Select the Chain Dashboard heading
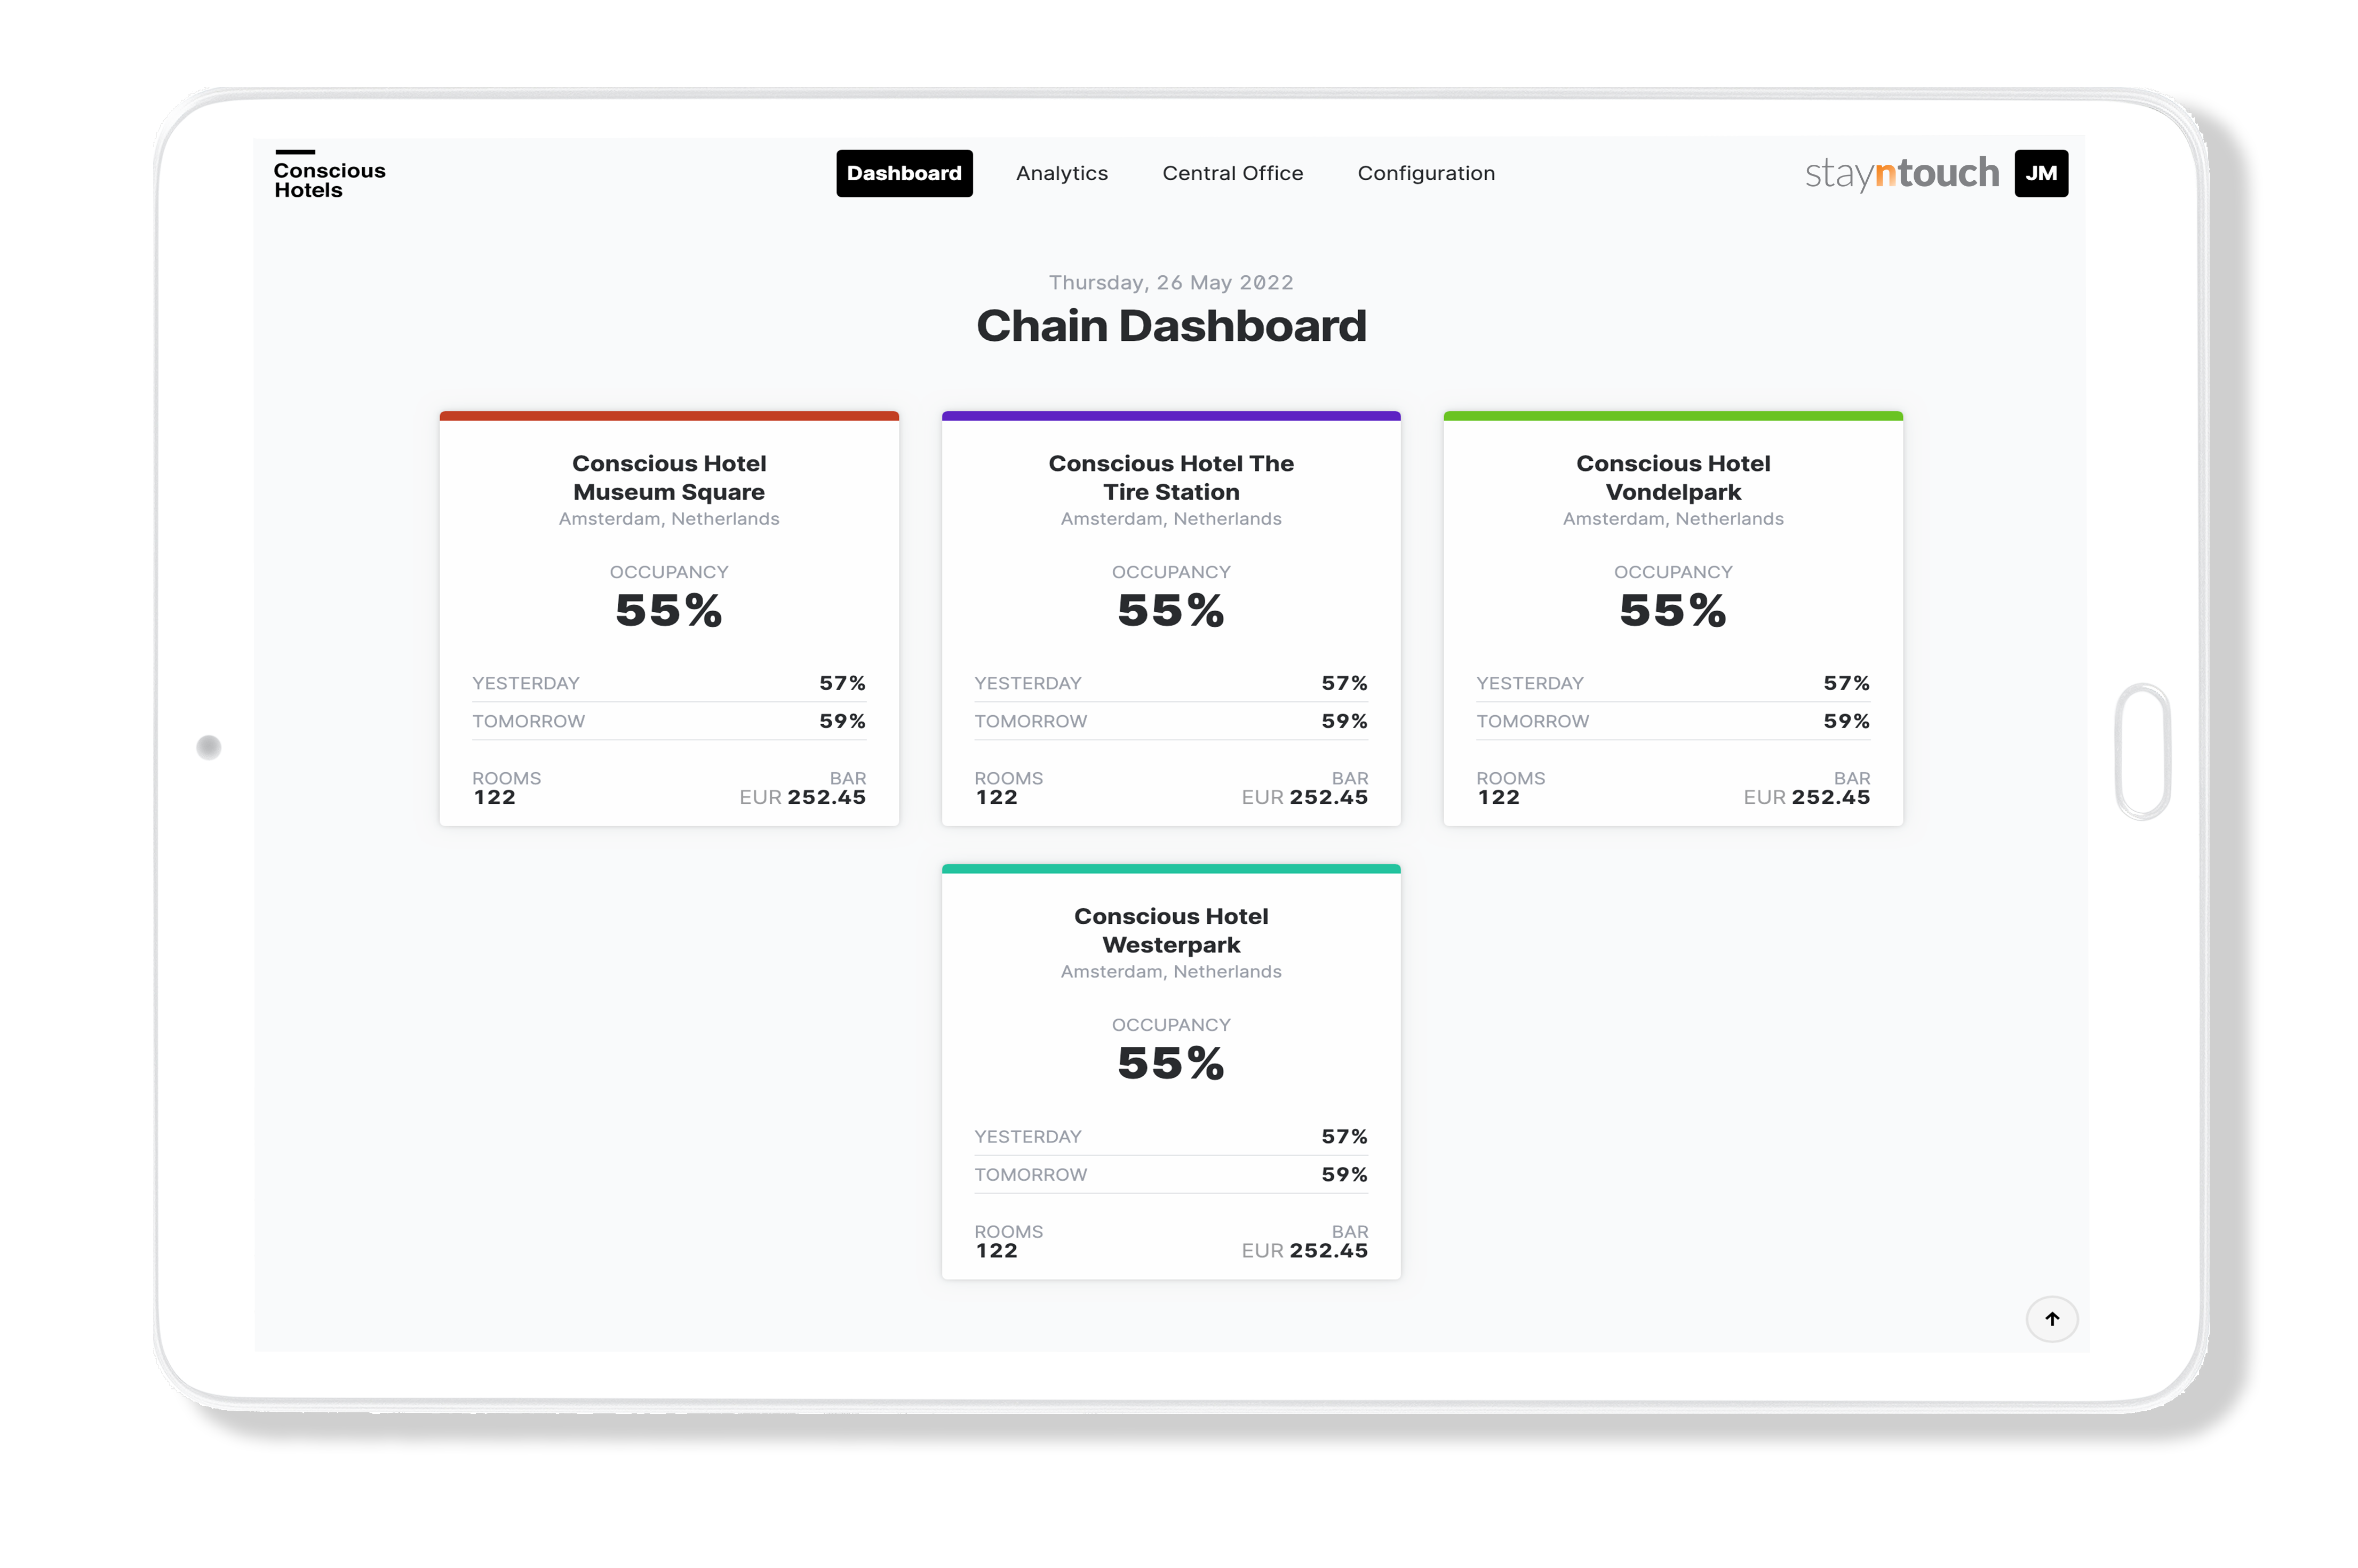The image size is (2358, 1568). click(1170, 326)
